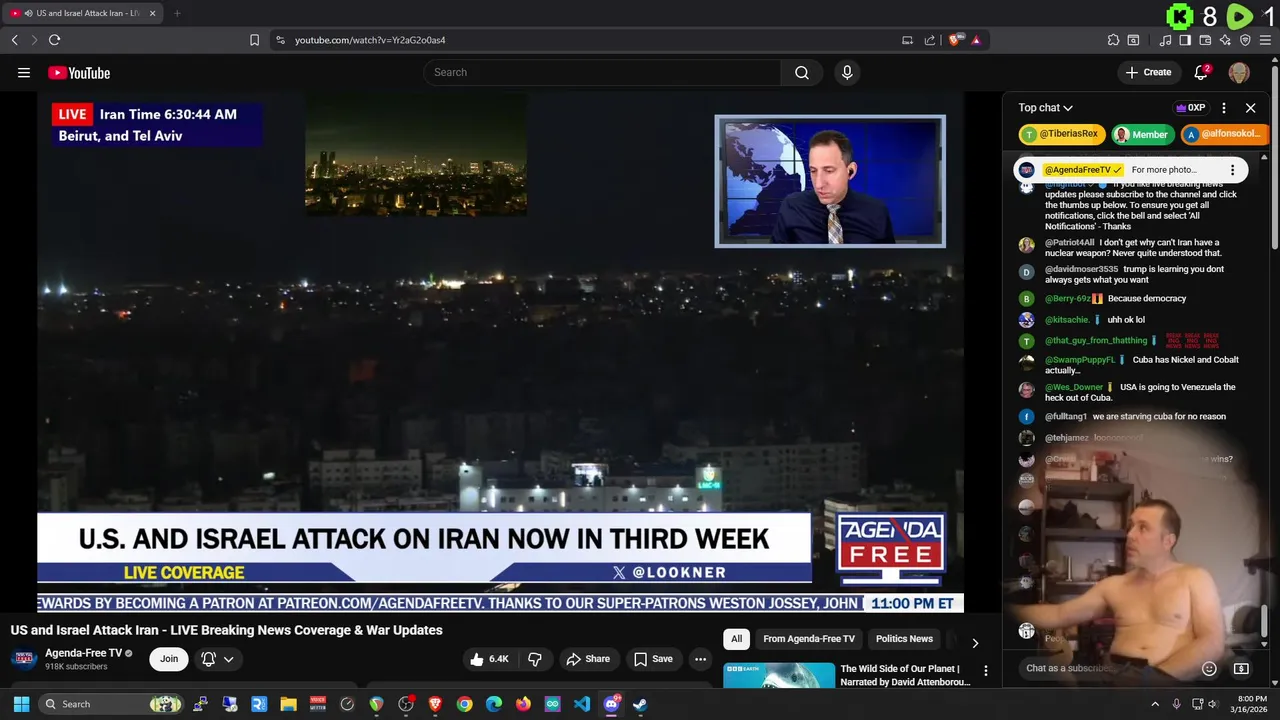
Task: Open options for the Wild Side video
Action: coord(985,671)
